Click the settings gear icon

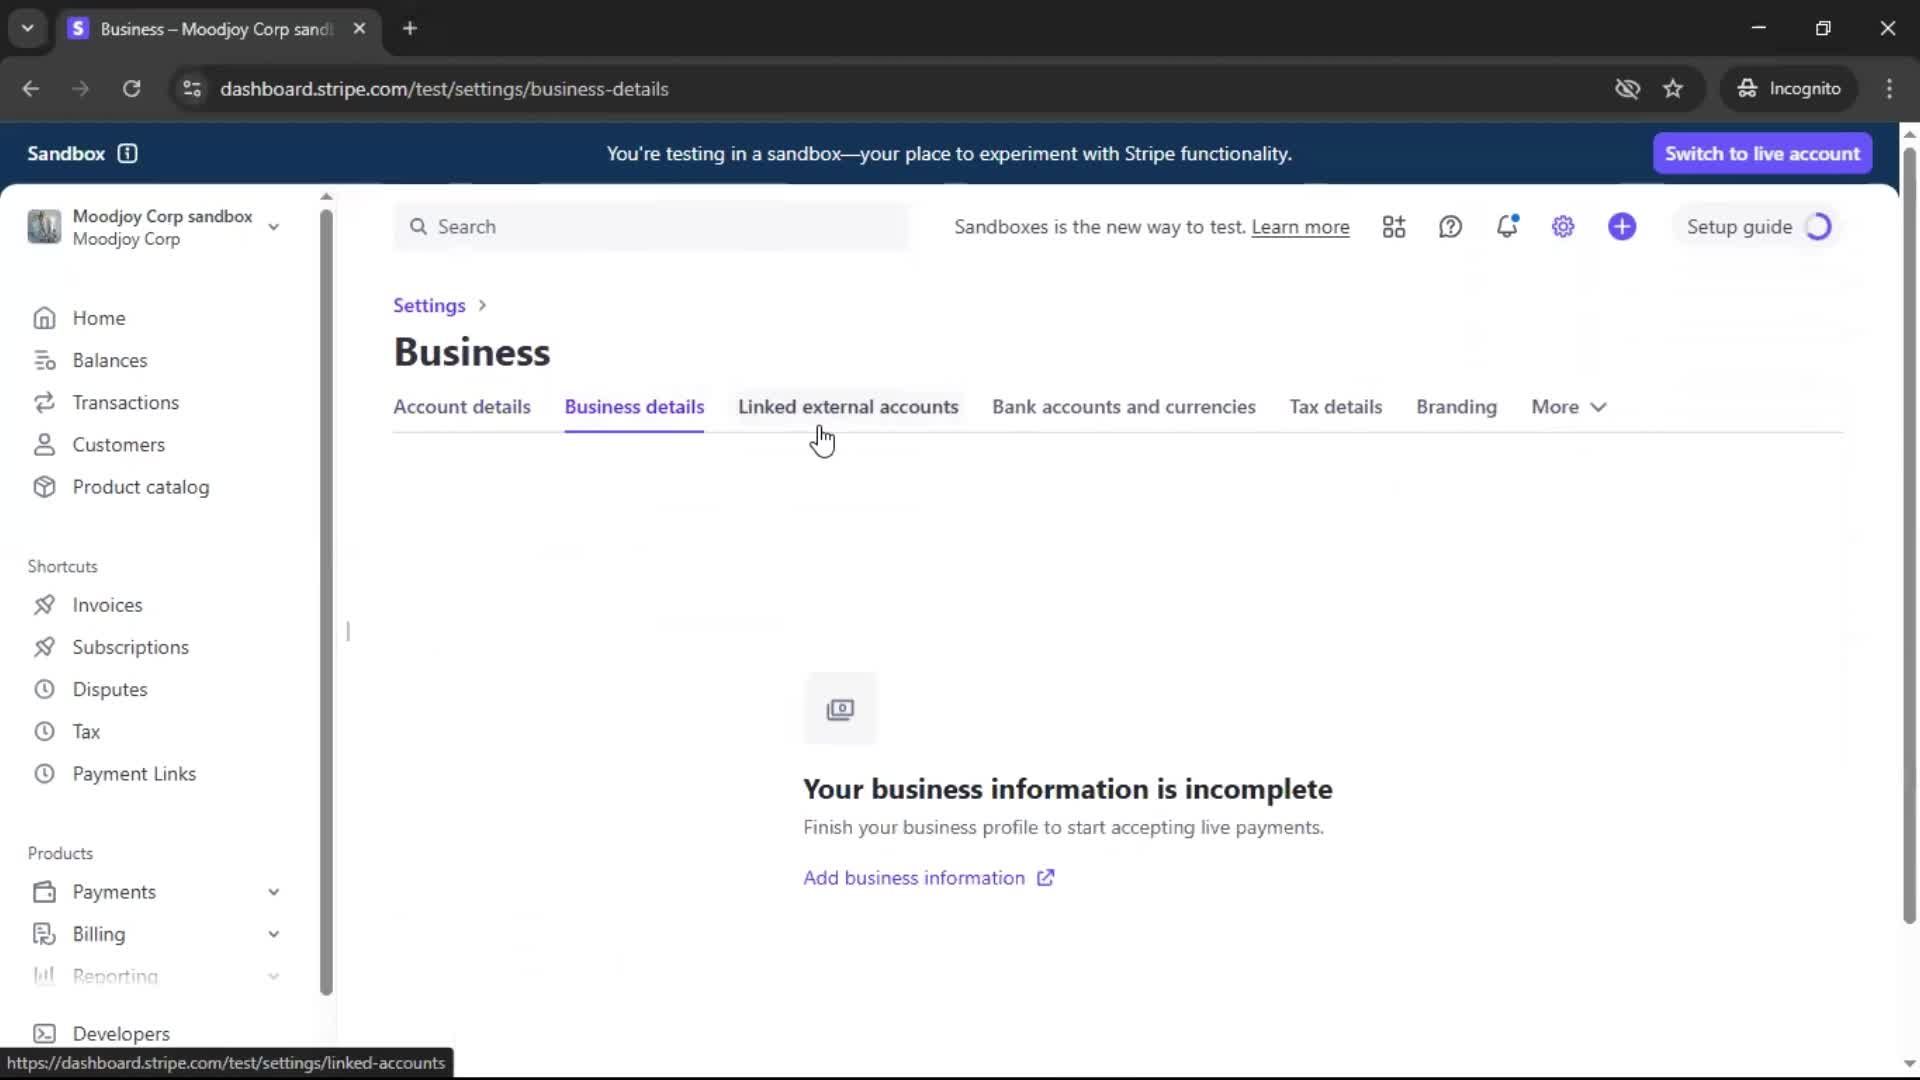[1563, 227]
